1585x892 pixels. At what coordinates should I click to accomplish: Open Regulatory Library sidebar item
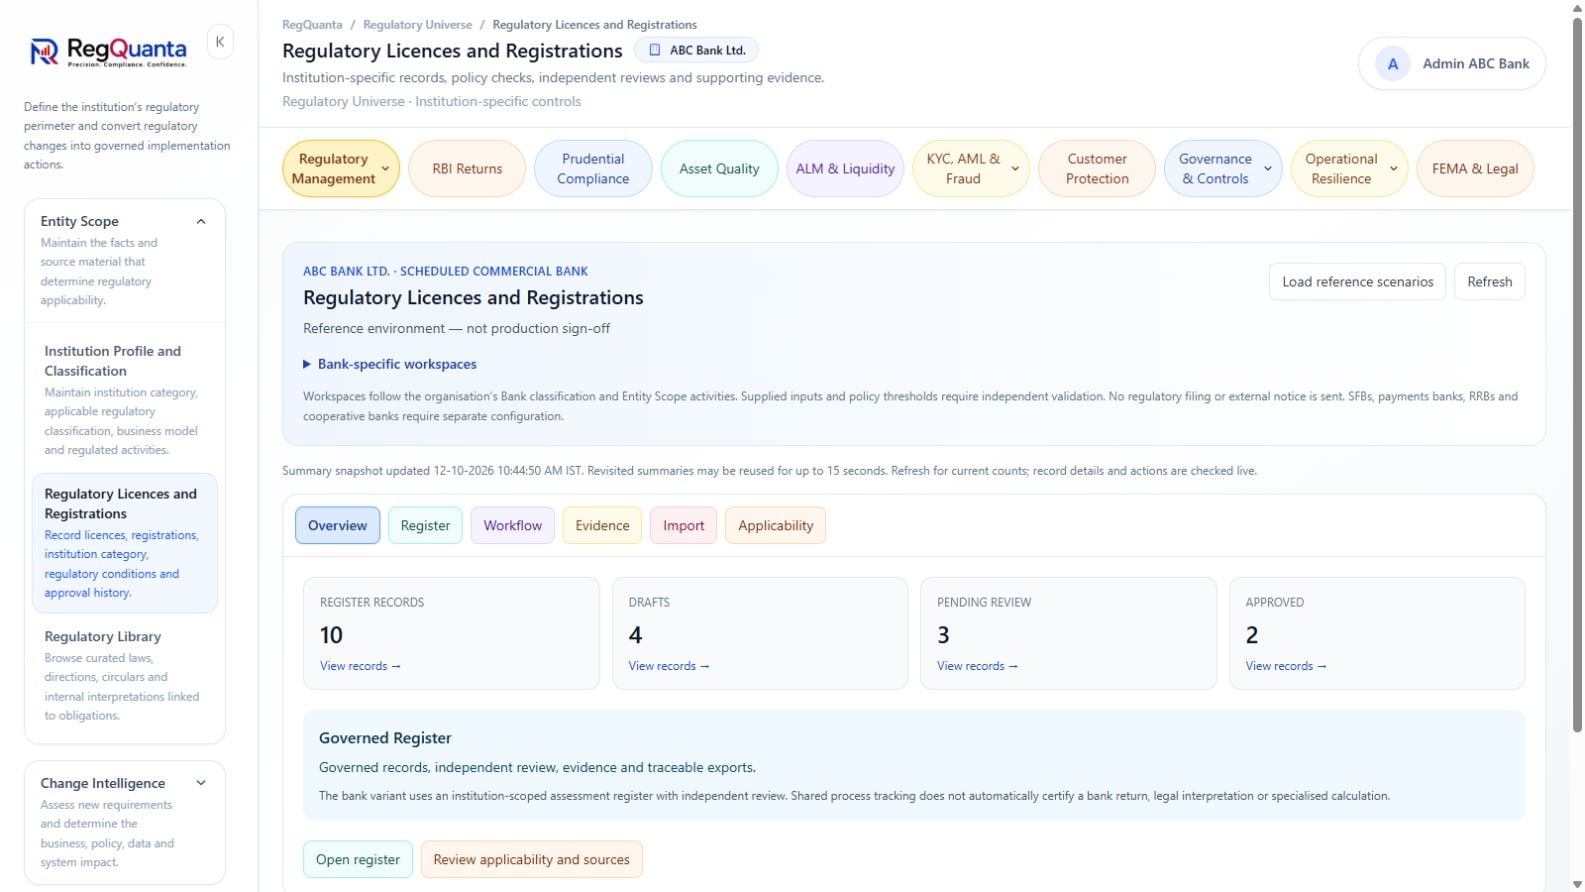tap(124, 675)
